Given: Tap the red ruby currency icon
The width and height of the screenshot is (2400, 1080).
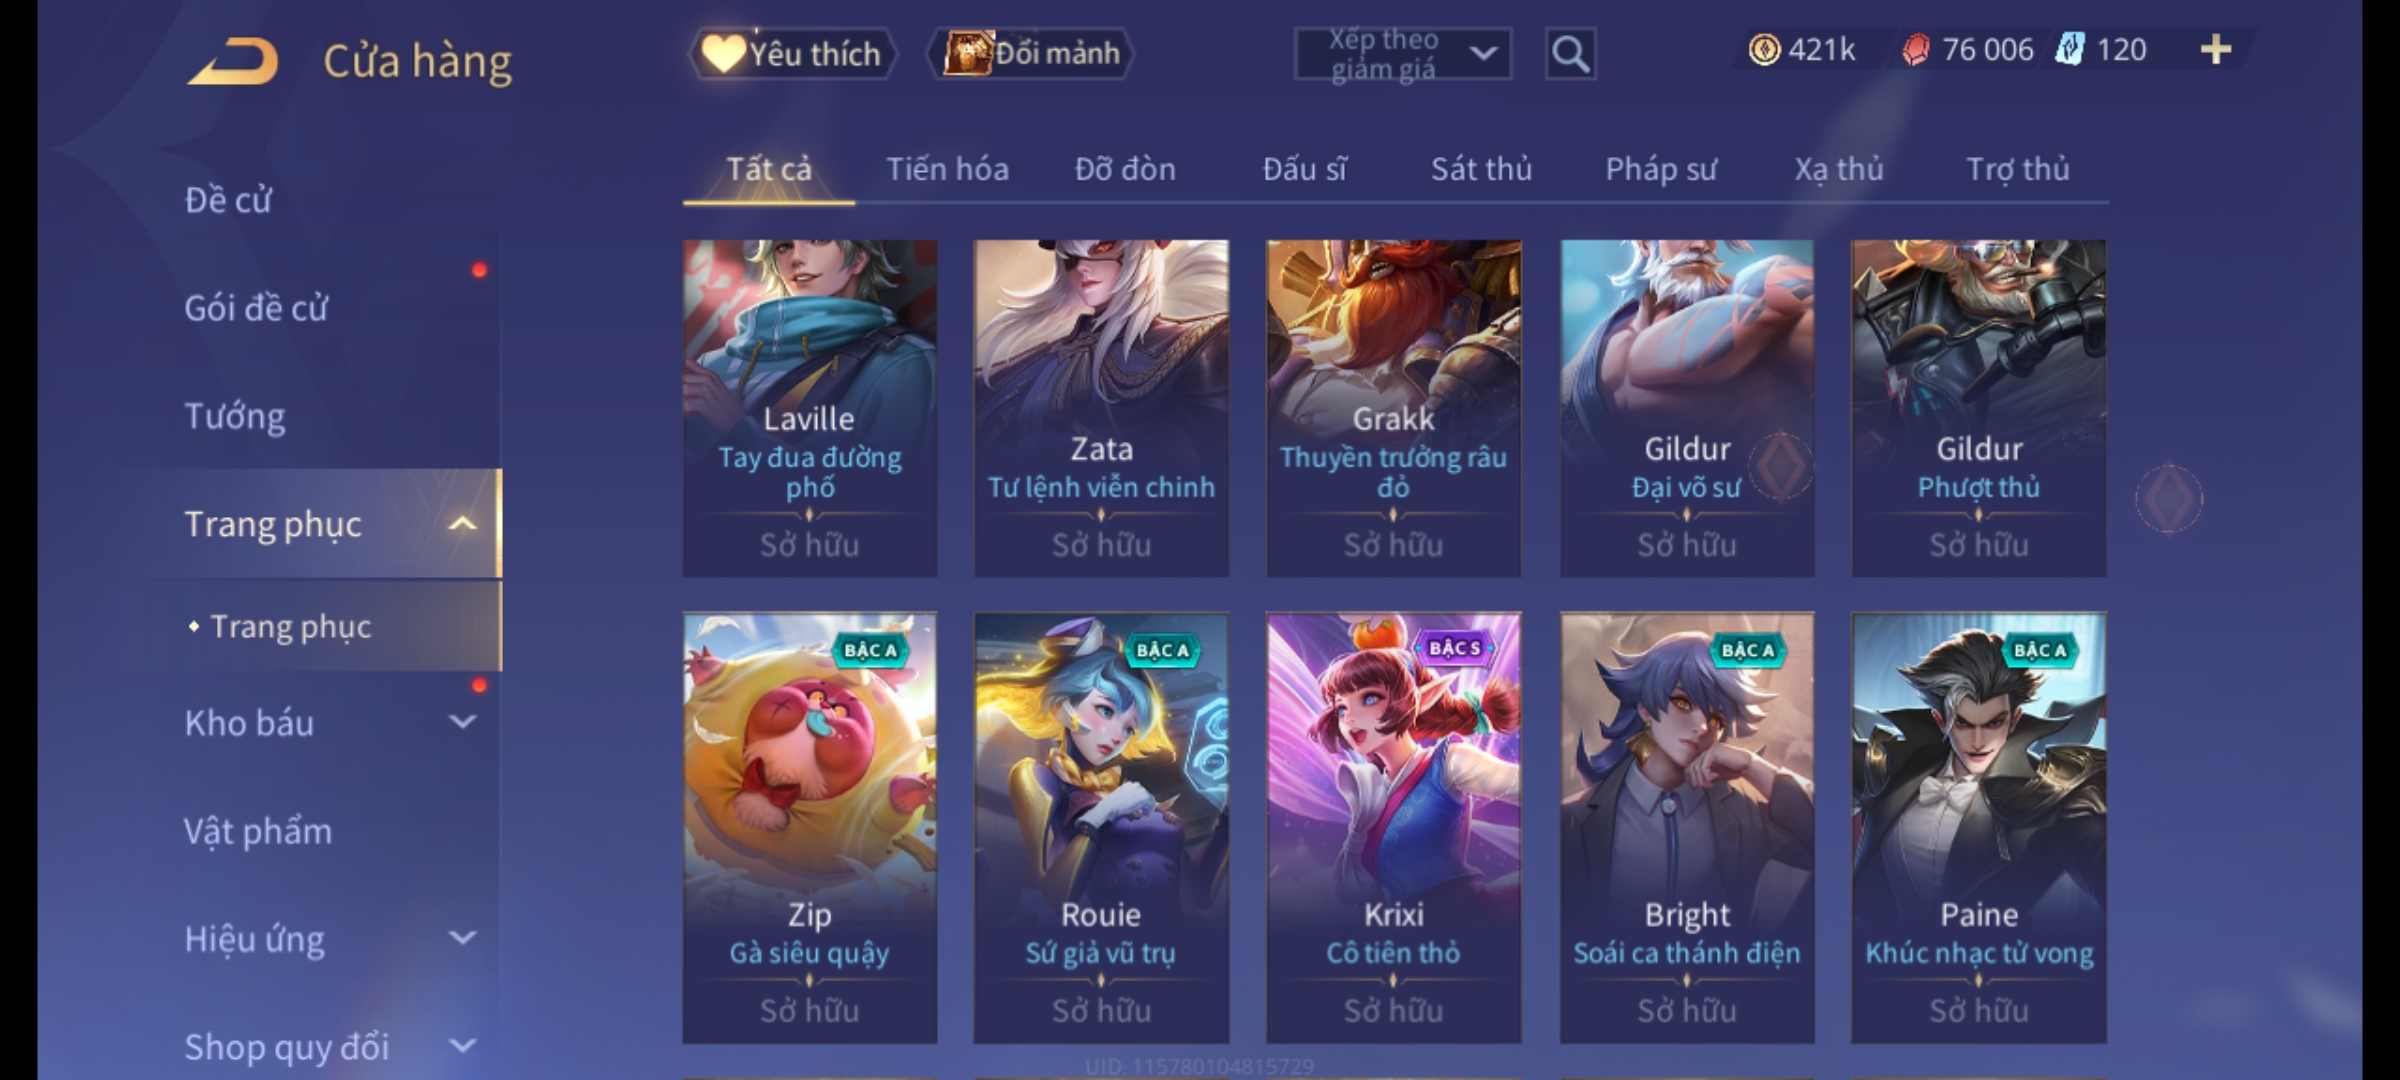Looking at the screenshot, I should click(1915, 50).
